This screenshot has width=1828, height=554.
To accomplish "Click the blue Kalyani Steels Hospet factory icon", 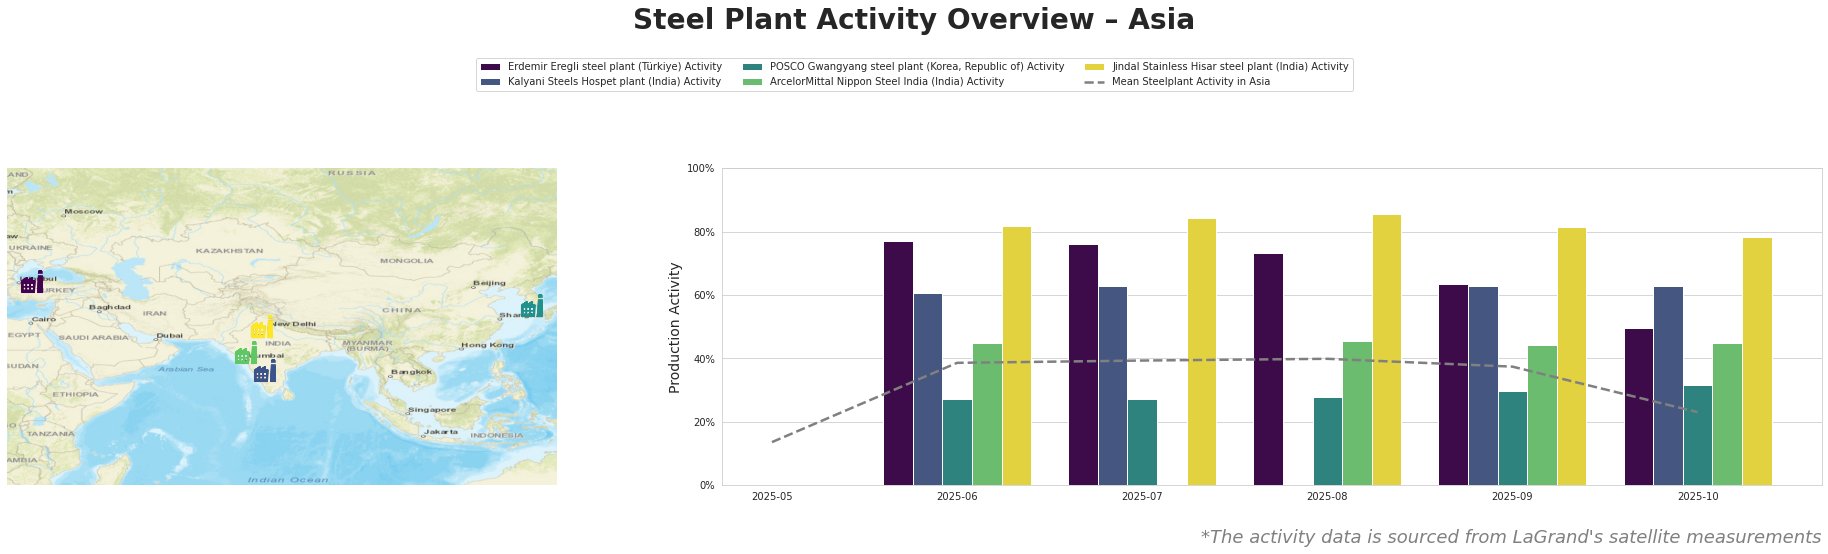I will pos(265,373).
